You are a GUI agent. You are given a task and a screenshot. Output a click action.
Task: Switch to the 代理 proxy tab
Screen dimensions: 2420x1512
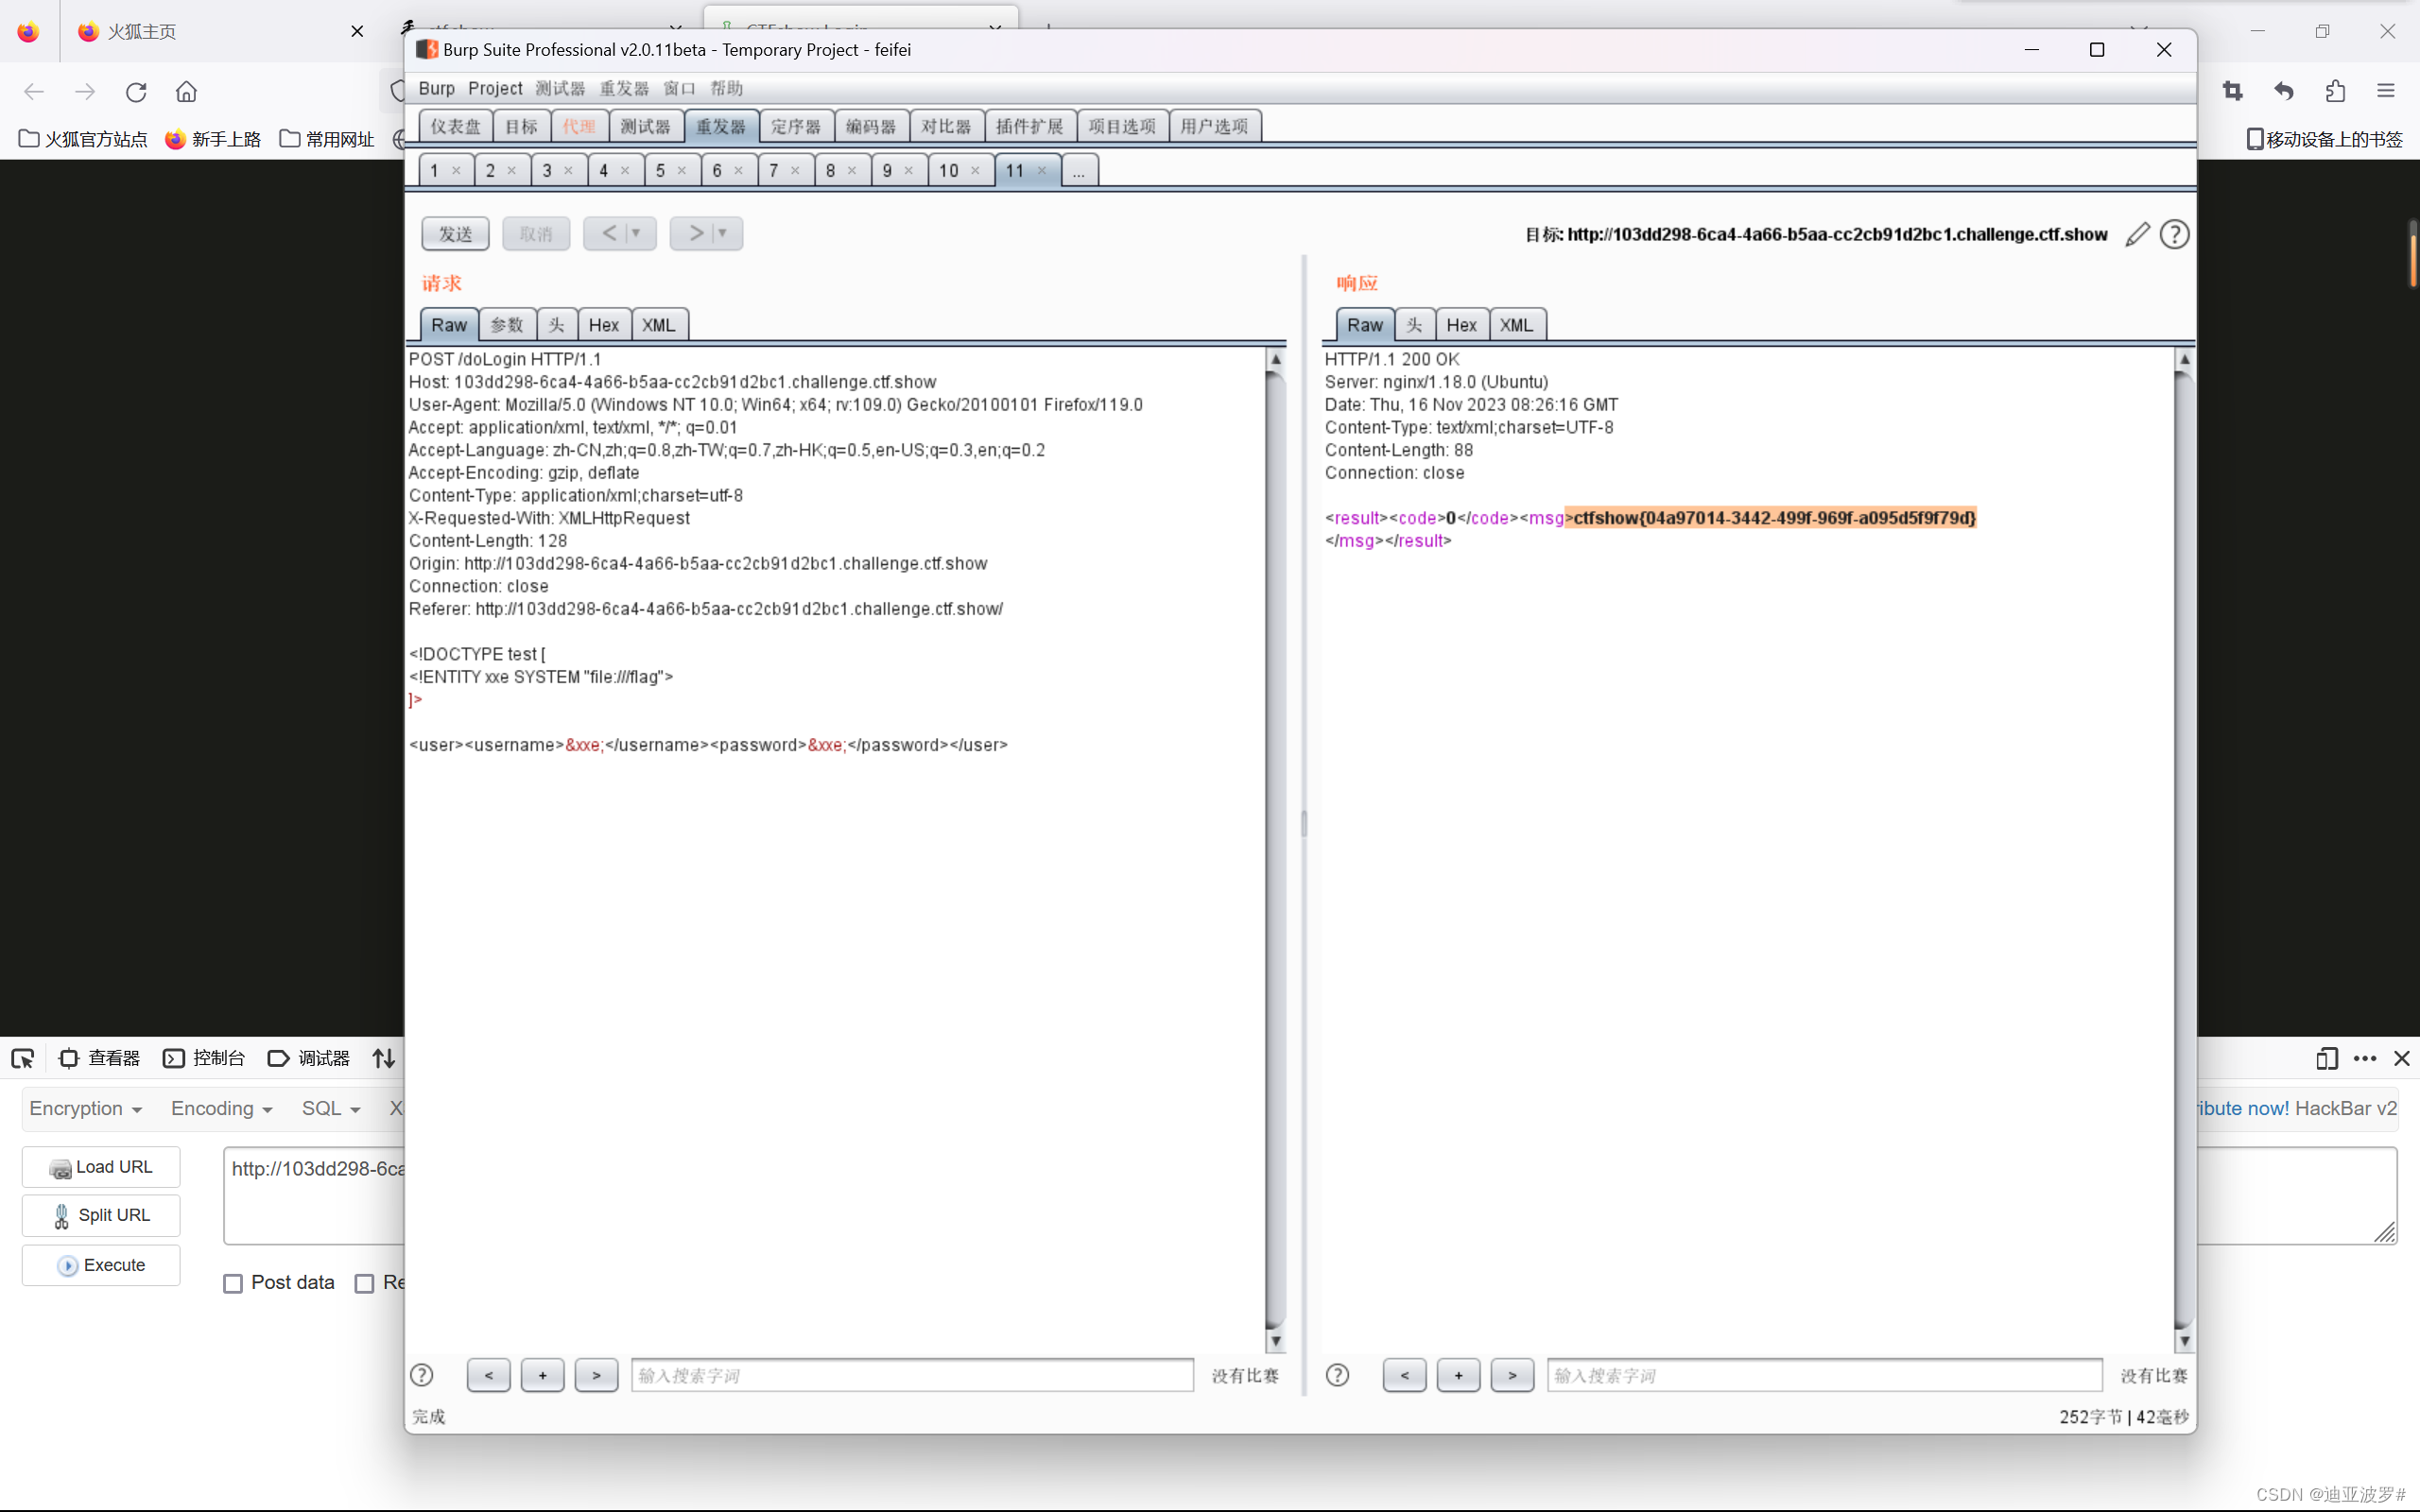point(579,126)
